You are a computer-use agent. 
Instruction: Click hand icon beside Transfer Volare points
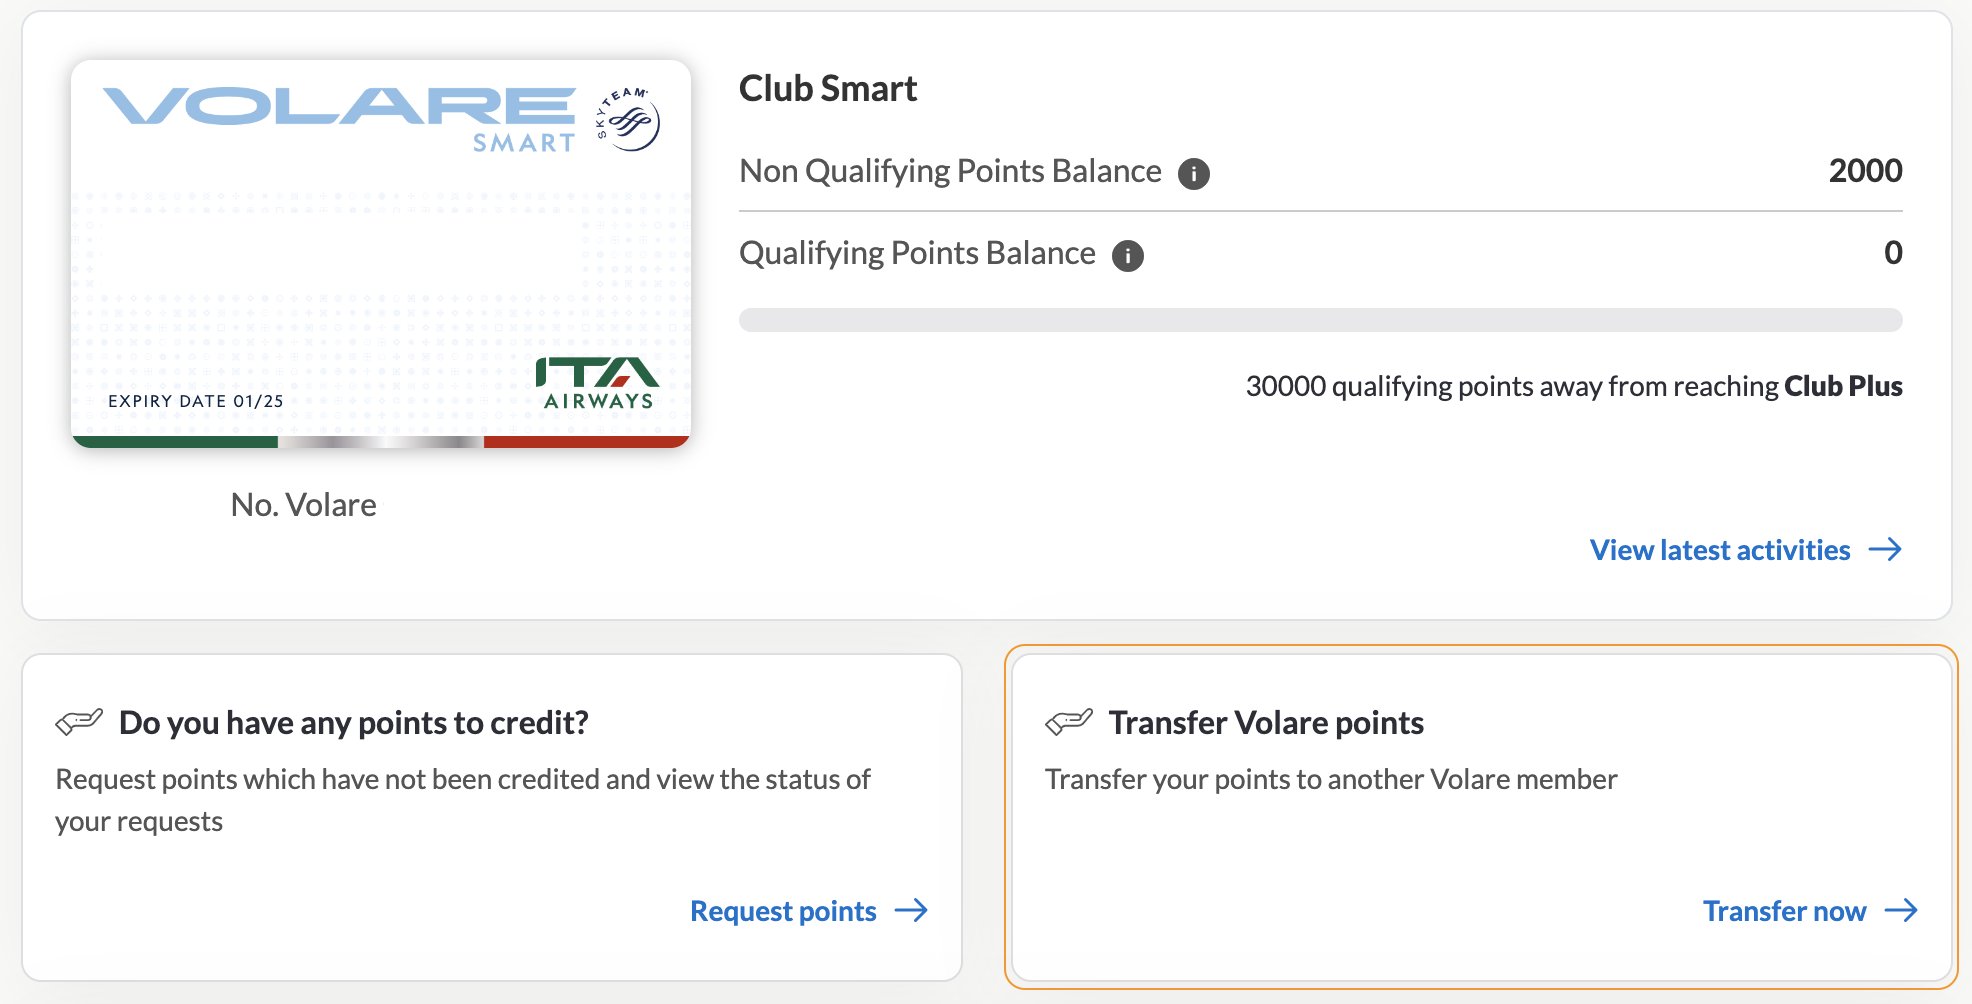[1069, 721]
